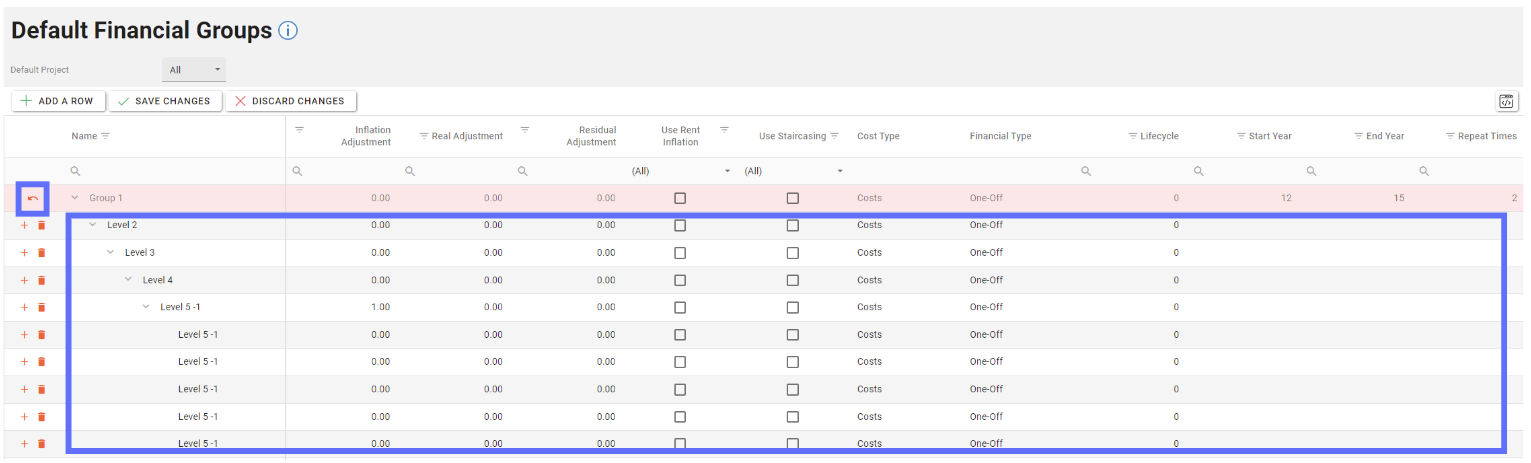Click the trash icon on Level 4 row
1531x463 pixels.
click(42, 280)
